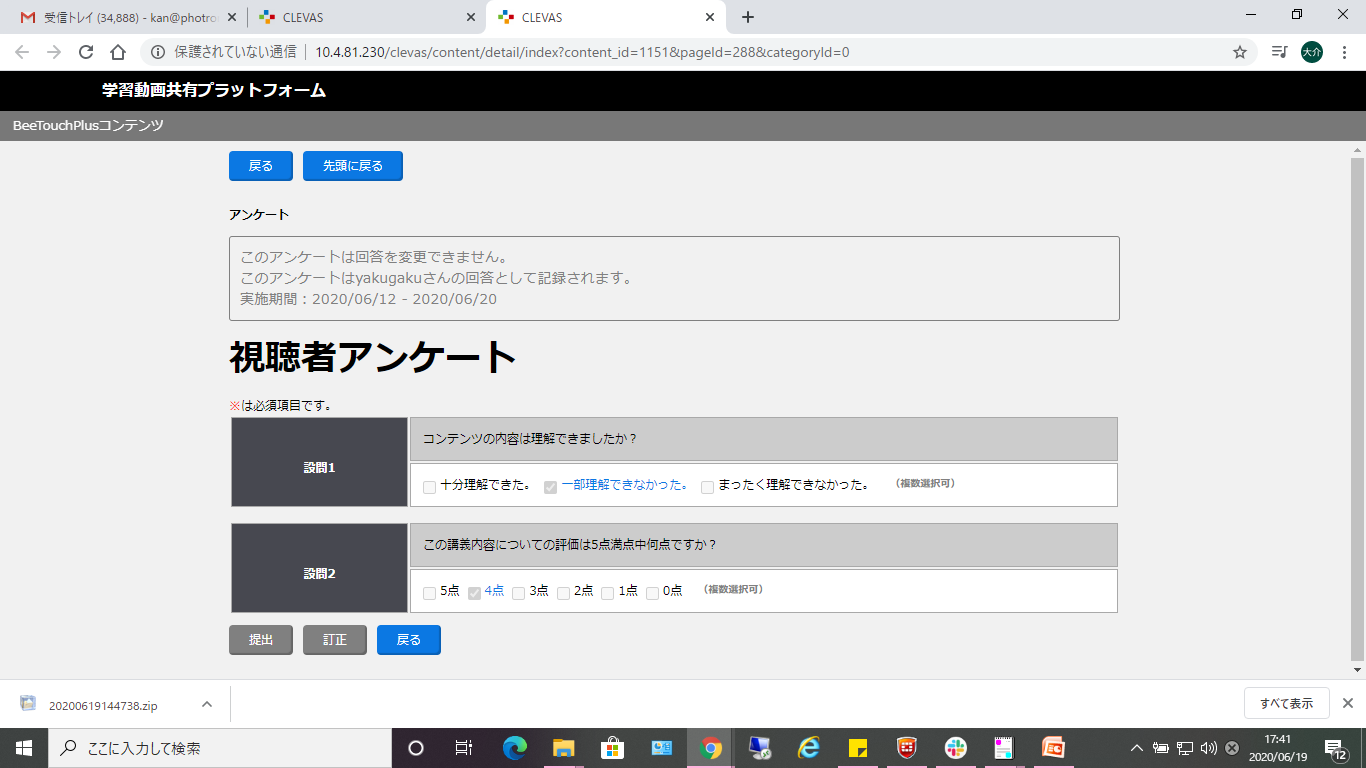This screenshot has width=1366, height=768.
Task: Open the Chrome profile avatar
Action: [1312, 52]
